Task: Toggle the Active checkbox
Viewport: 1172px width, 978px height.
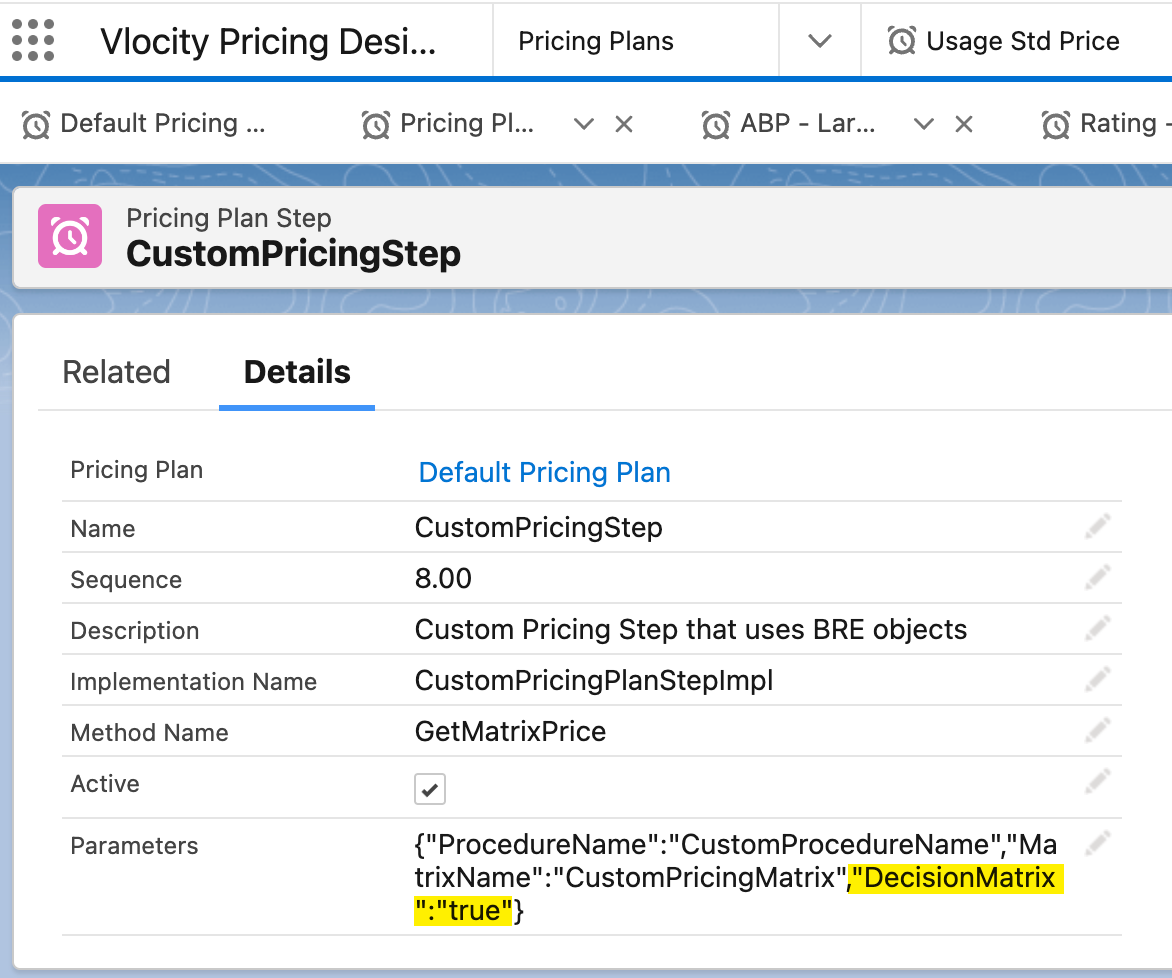Action: 430,789
